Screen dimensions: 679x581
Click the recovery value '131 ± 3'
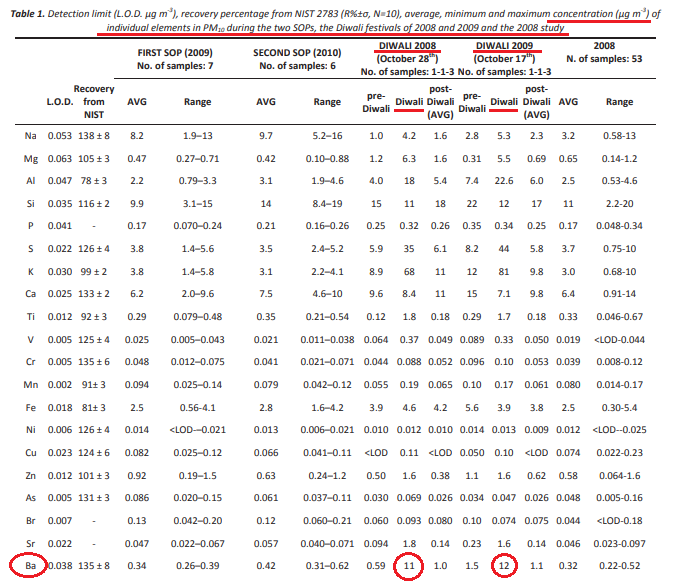point(94,498)
